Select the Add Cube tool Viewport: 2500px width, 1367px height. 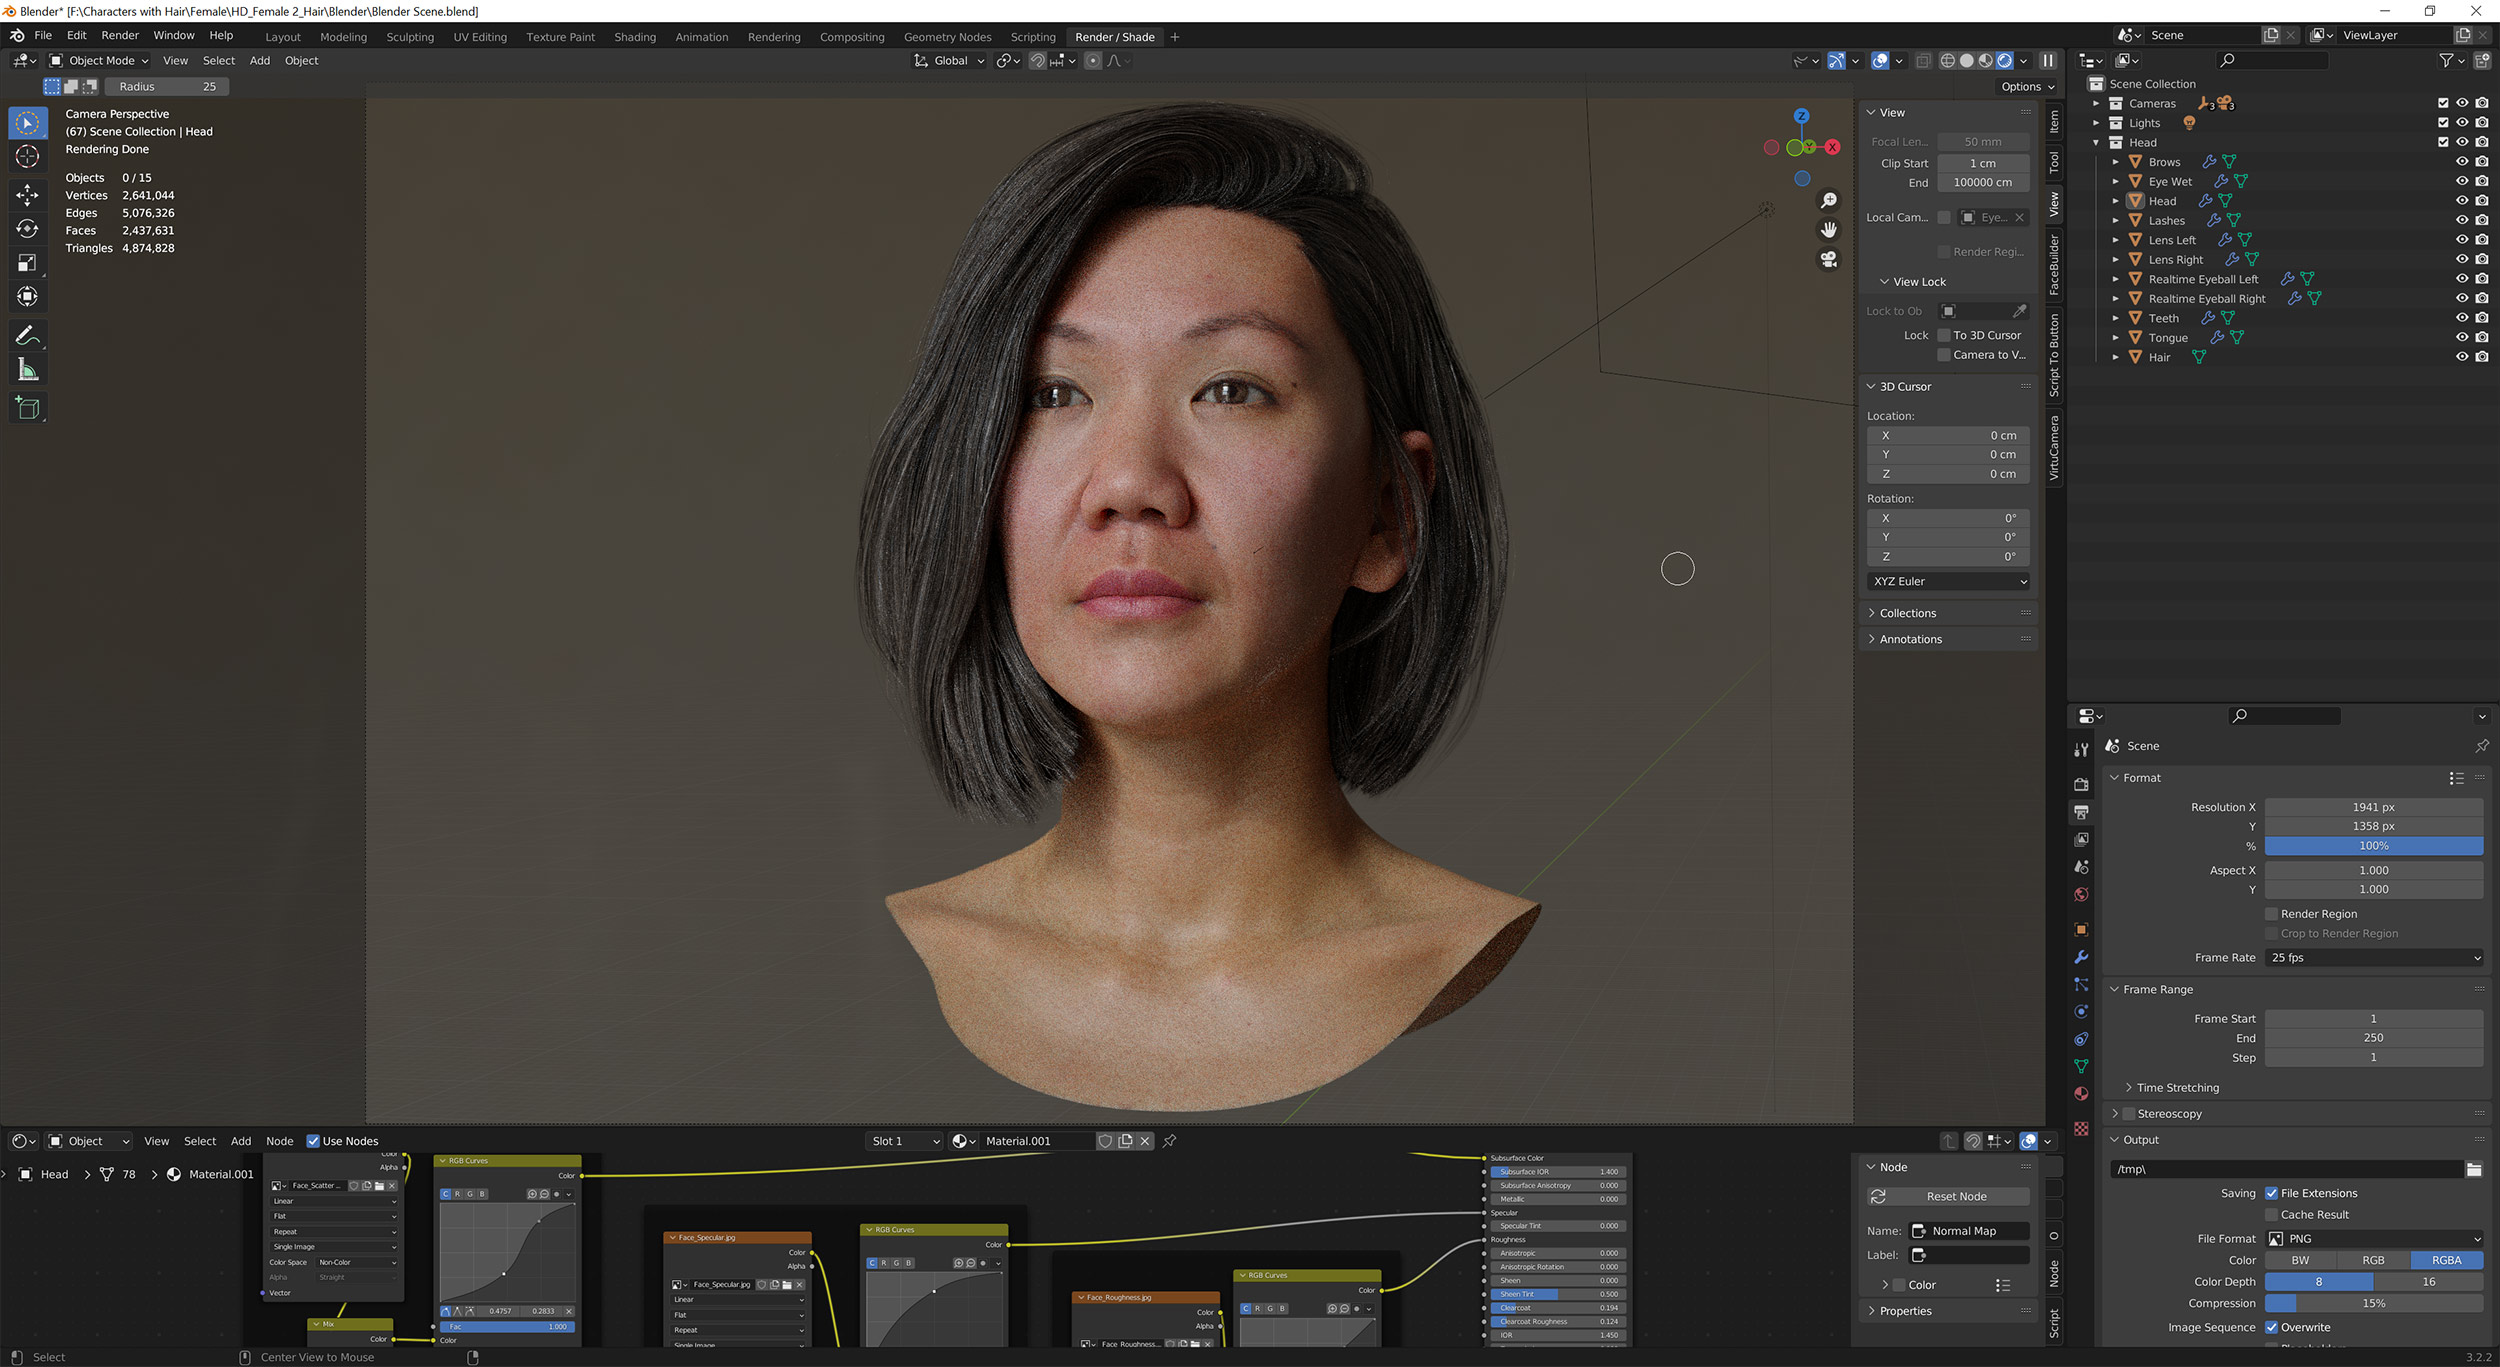click(x=27, y=407)
